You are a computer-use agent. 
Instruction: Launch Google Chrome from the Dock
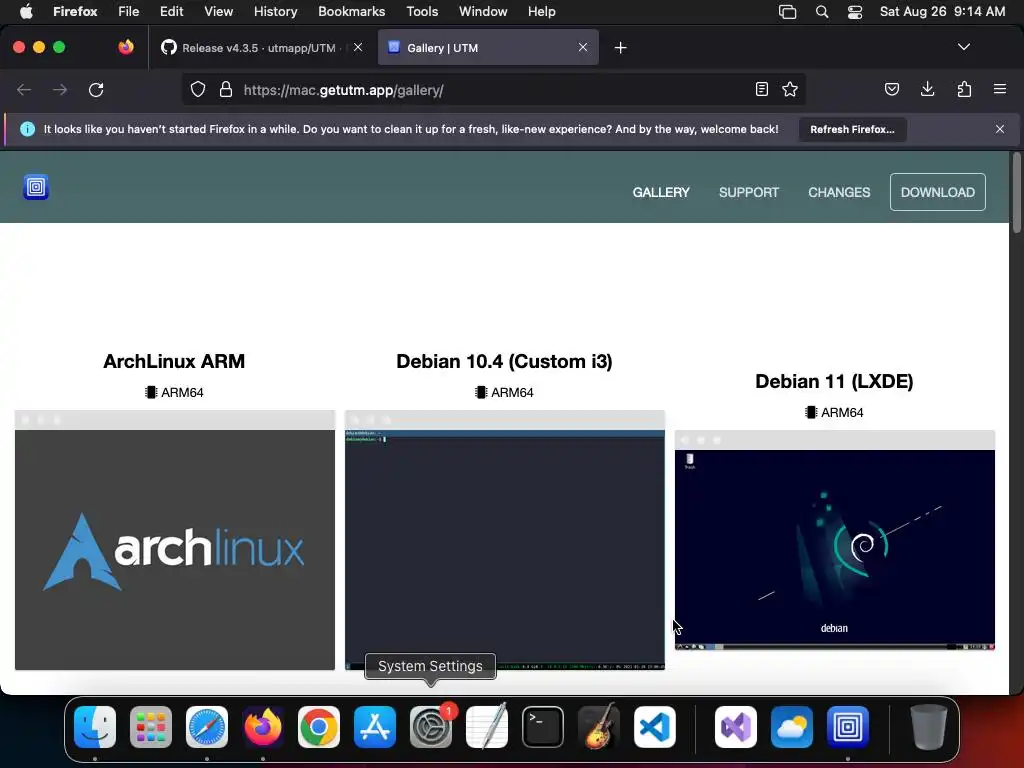click(319, 727)
